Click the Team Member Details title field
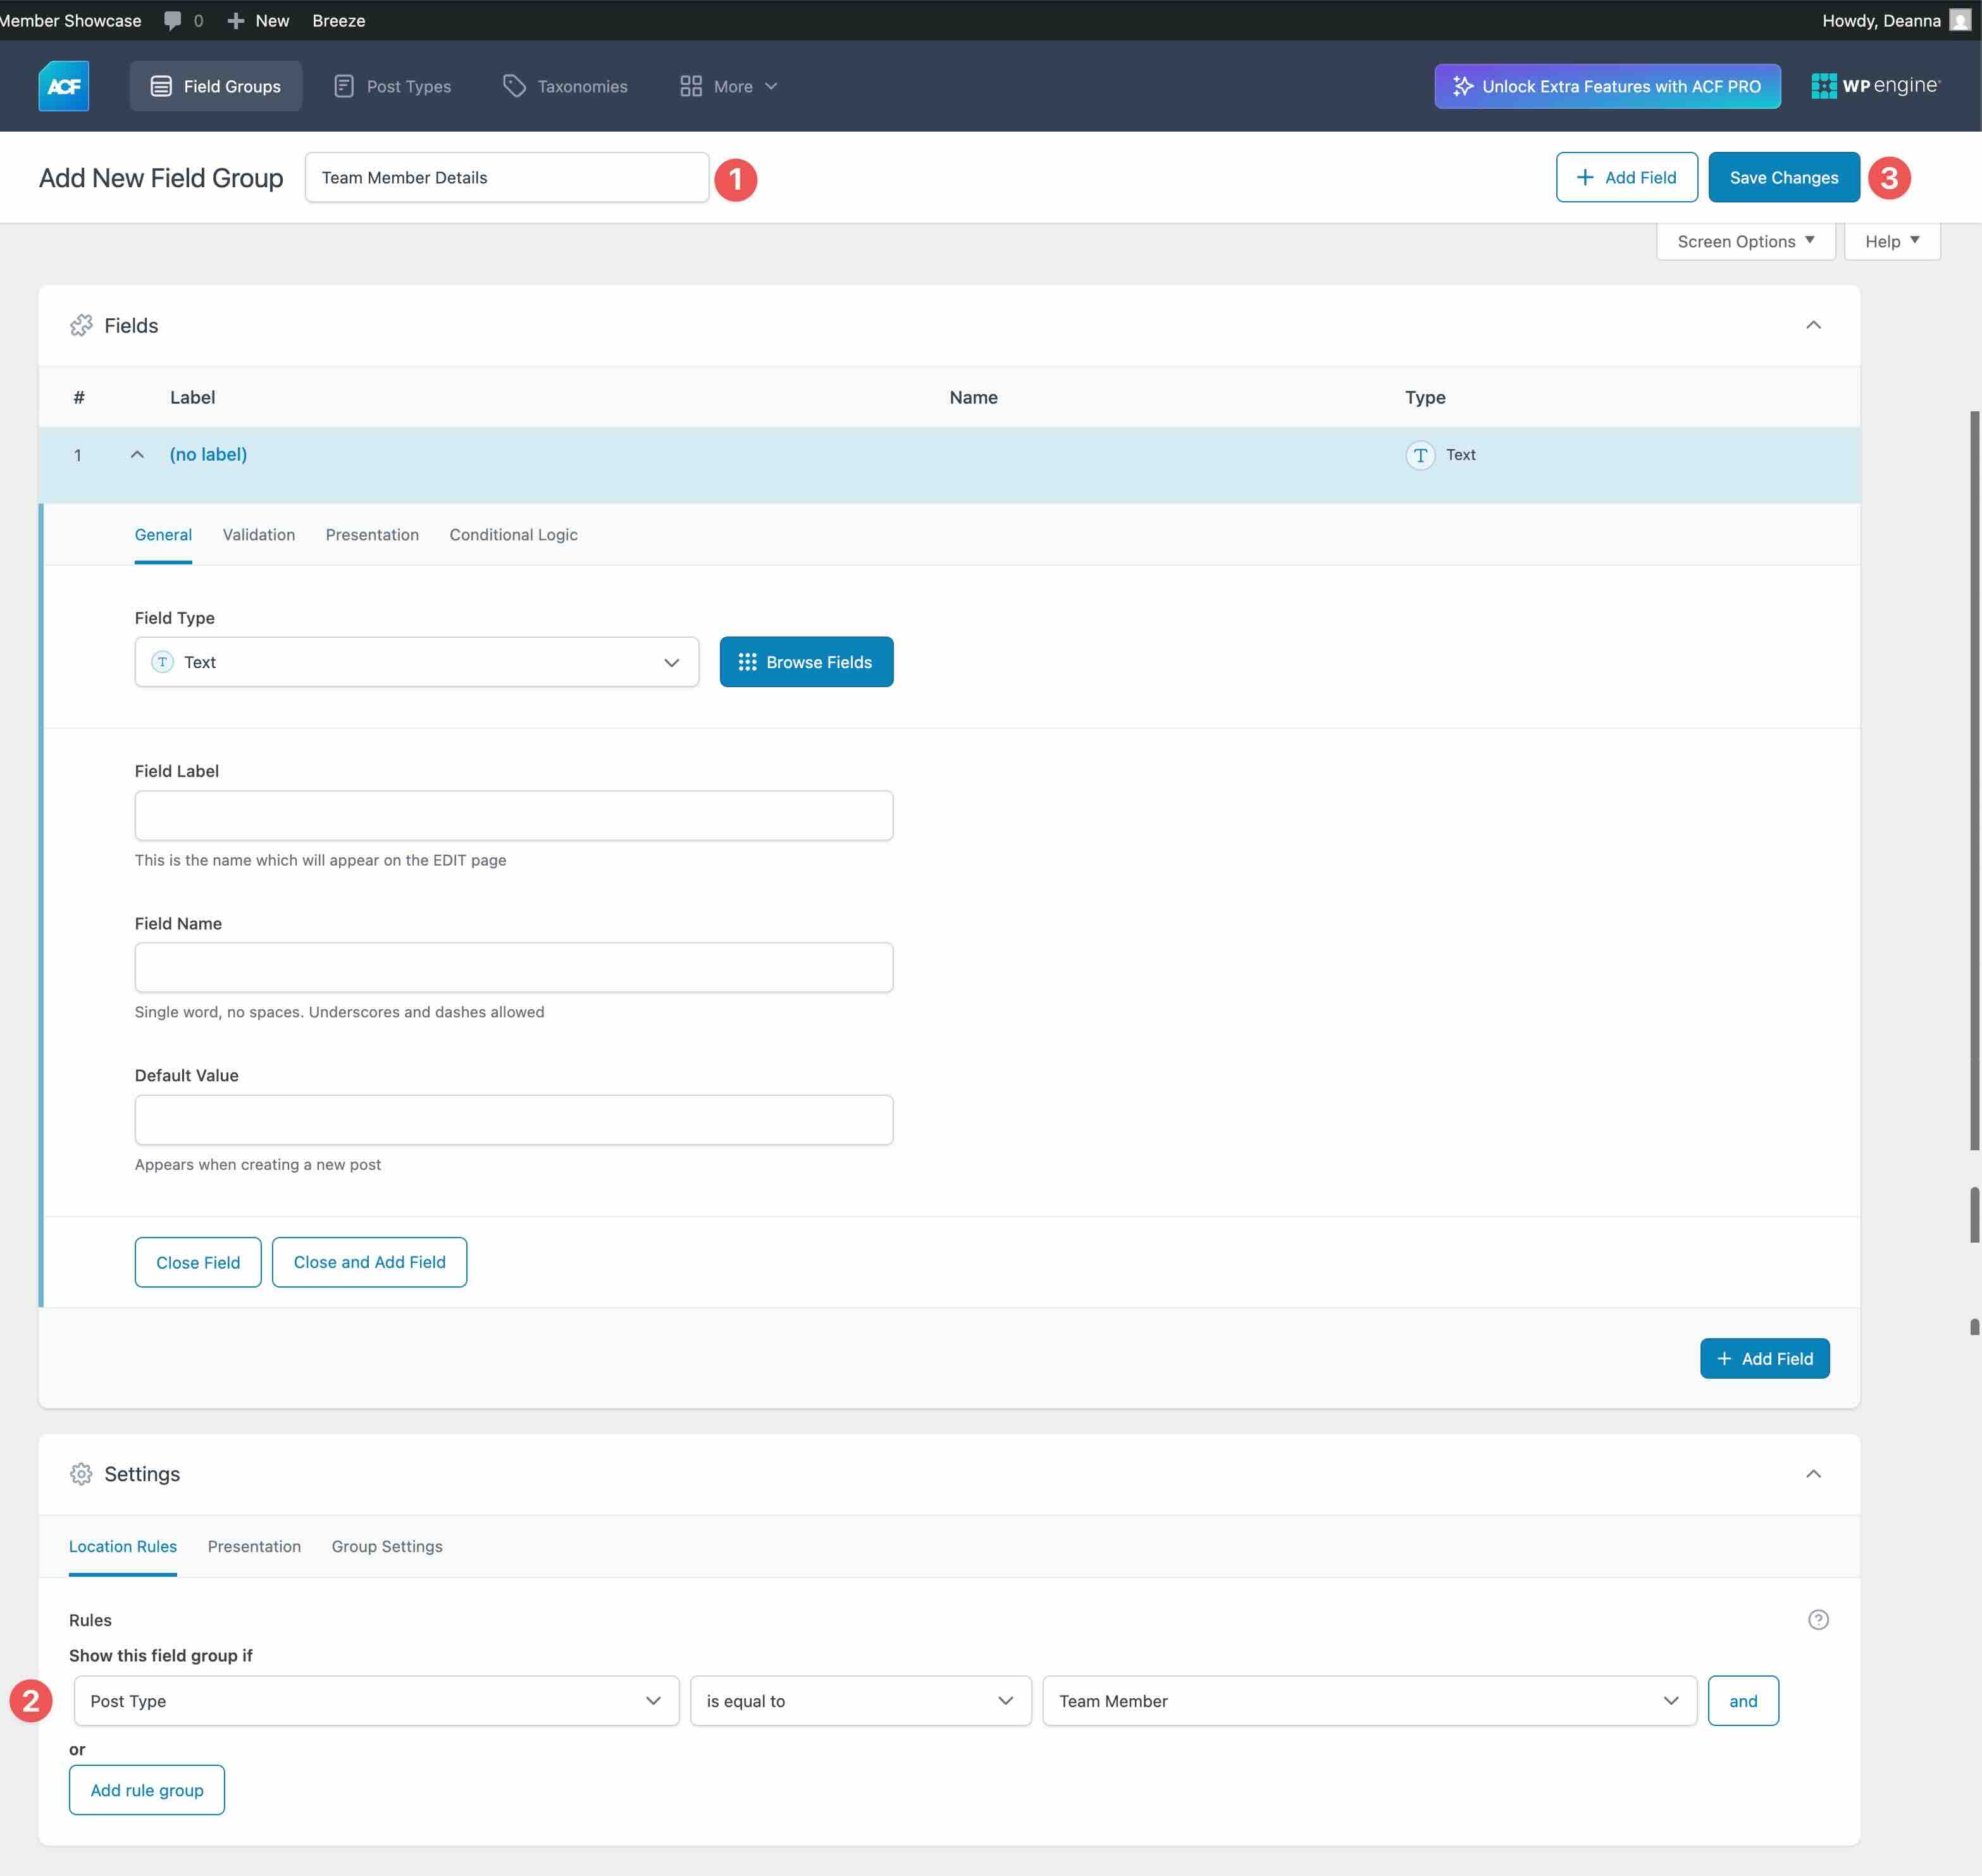The height and width of the screenshot is (1876, 1982). (x=506, y=177)
